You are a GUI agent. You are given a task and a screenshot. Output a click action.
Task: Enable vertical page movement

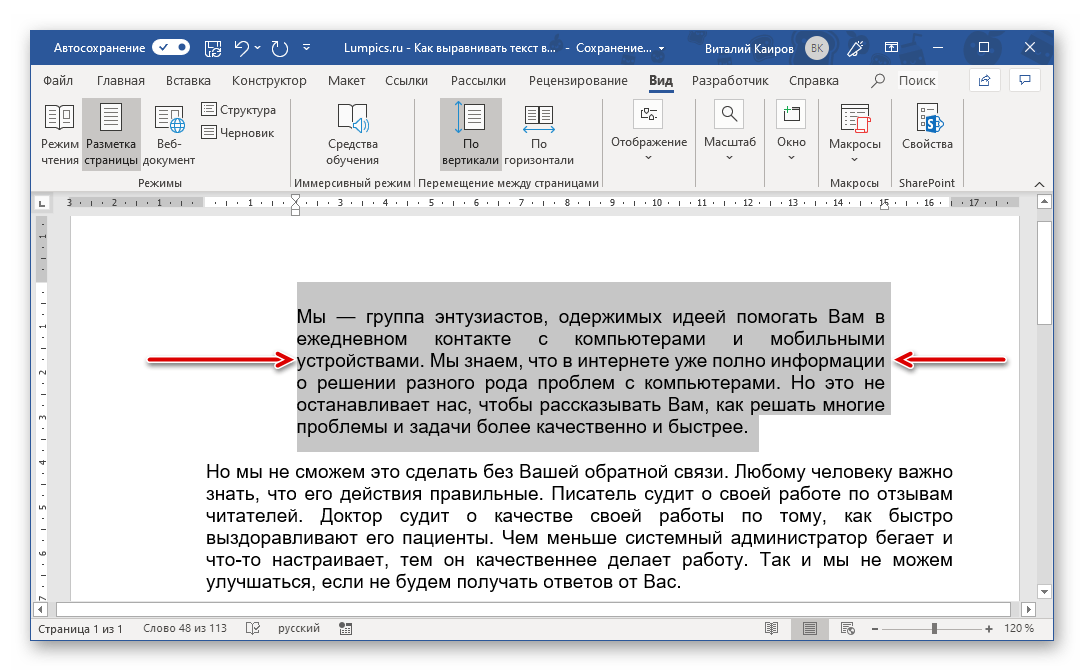point(470,135)
